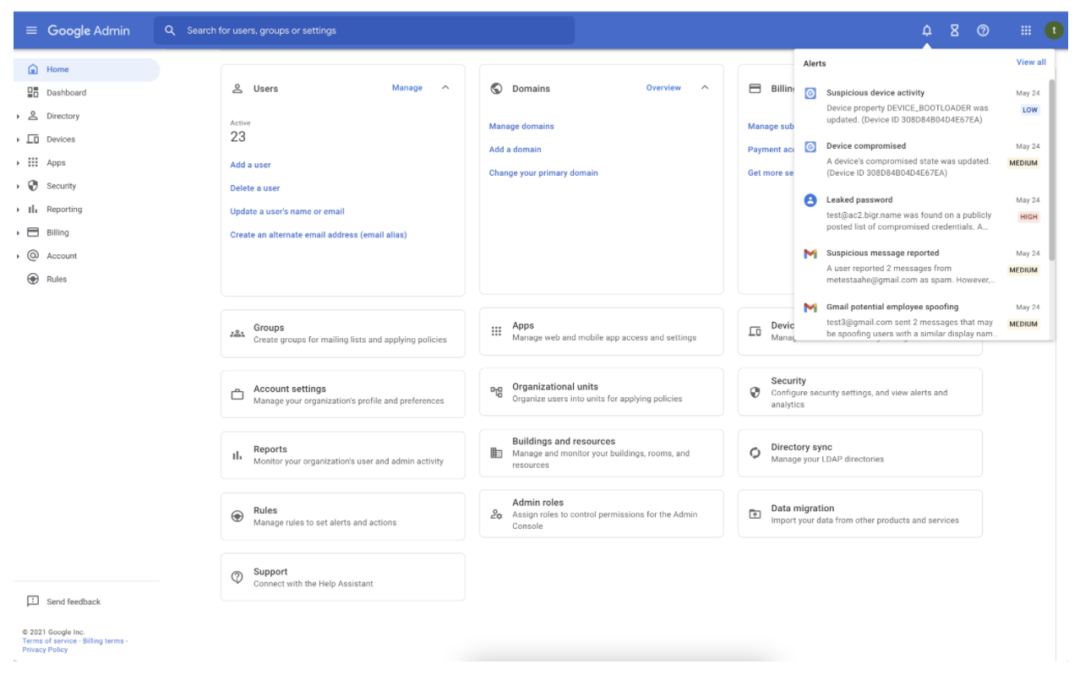Viewport: 1080px width, 675px height.
Task: Click View all alerts link
Action: [x=1030, y=62]
